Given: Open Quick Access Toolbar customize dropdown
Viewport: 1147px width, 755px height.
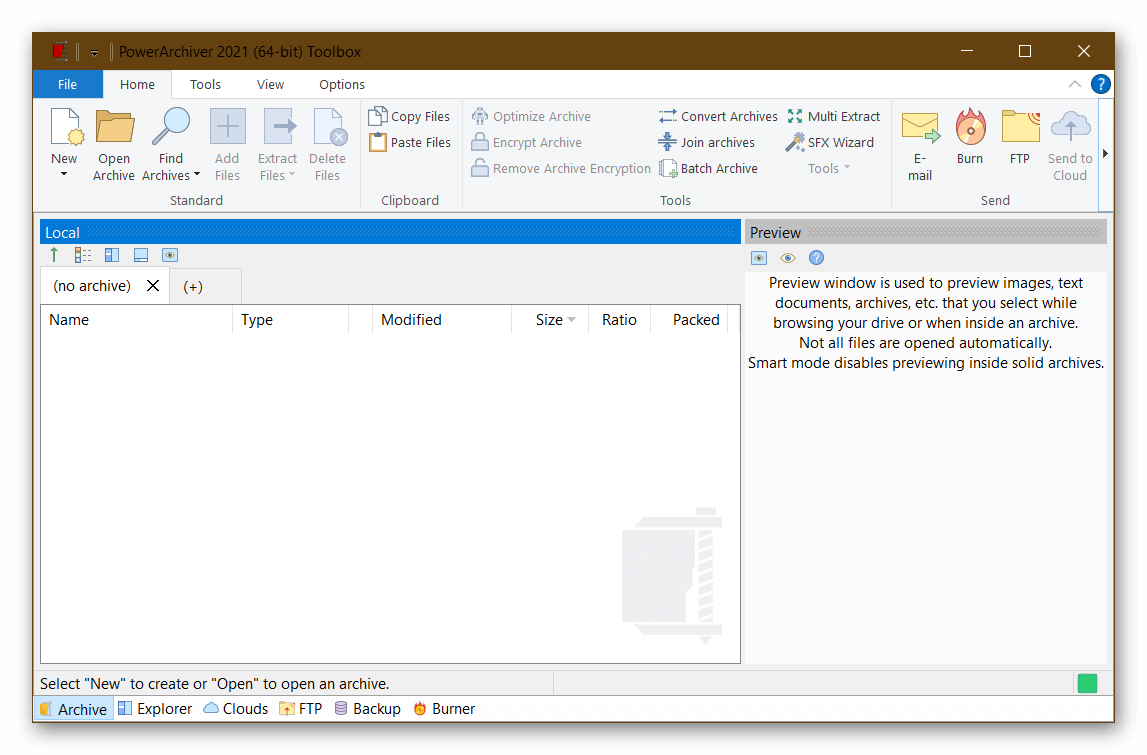Looking at the screenshot, I should (94, 53).
